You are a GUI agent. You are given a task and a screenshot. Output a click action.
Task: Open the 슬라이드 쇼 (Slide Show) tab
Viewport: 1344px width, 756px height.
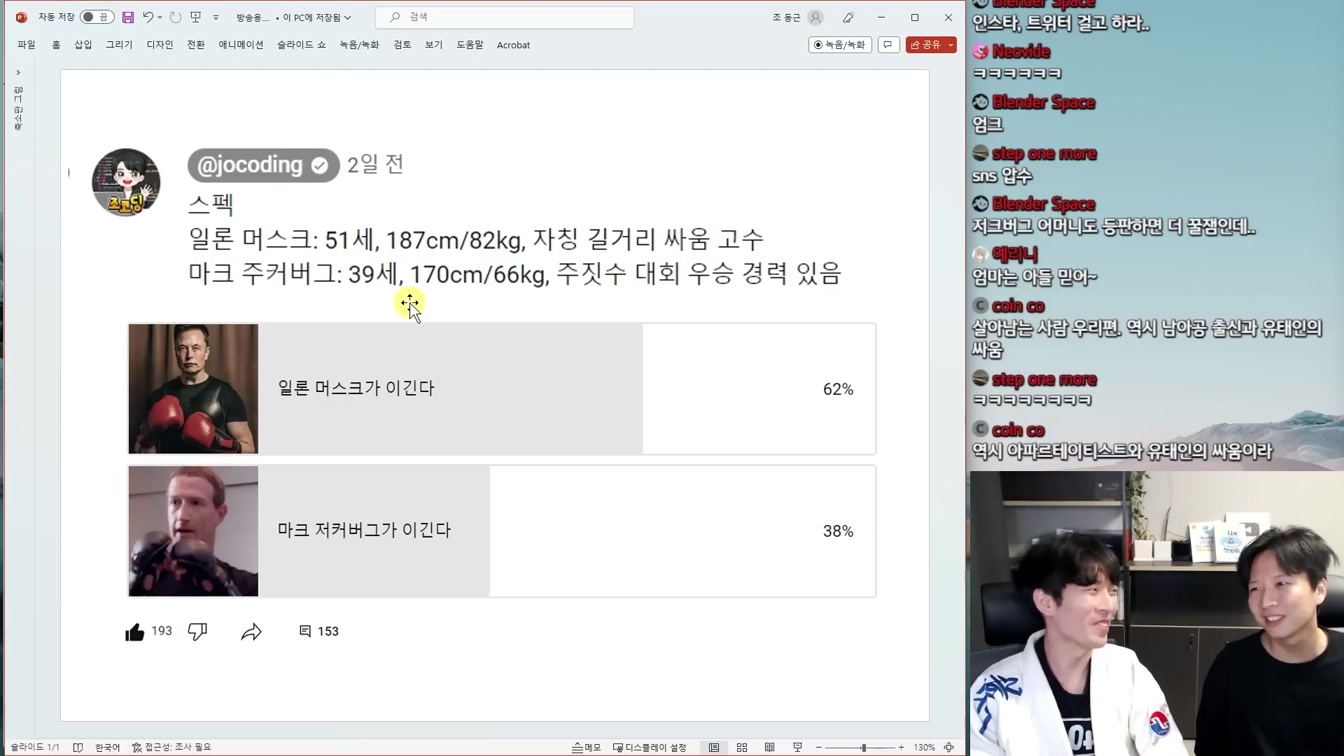pyautogui.click(x=301, y=45)
